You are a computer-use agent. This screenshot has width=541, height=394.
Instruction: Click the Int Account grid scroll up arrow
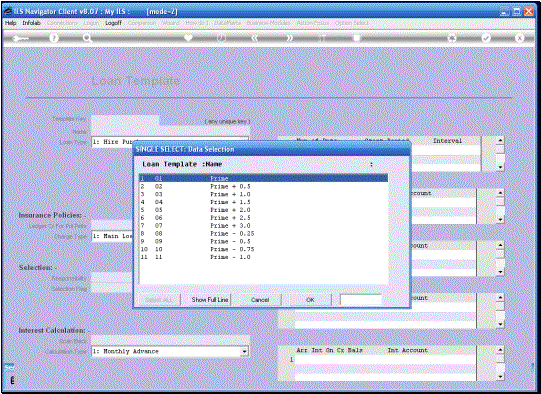500,350
